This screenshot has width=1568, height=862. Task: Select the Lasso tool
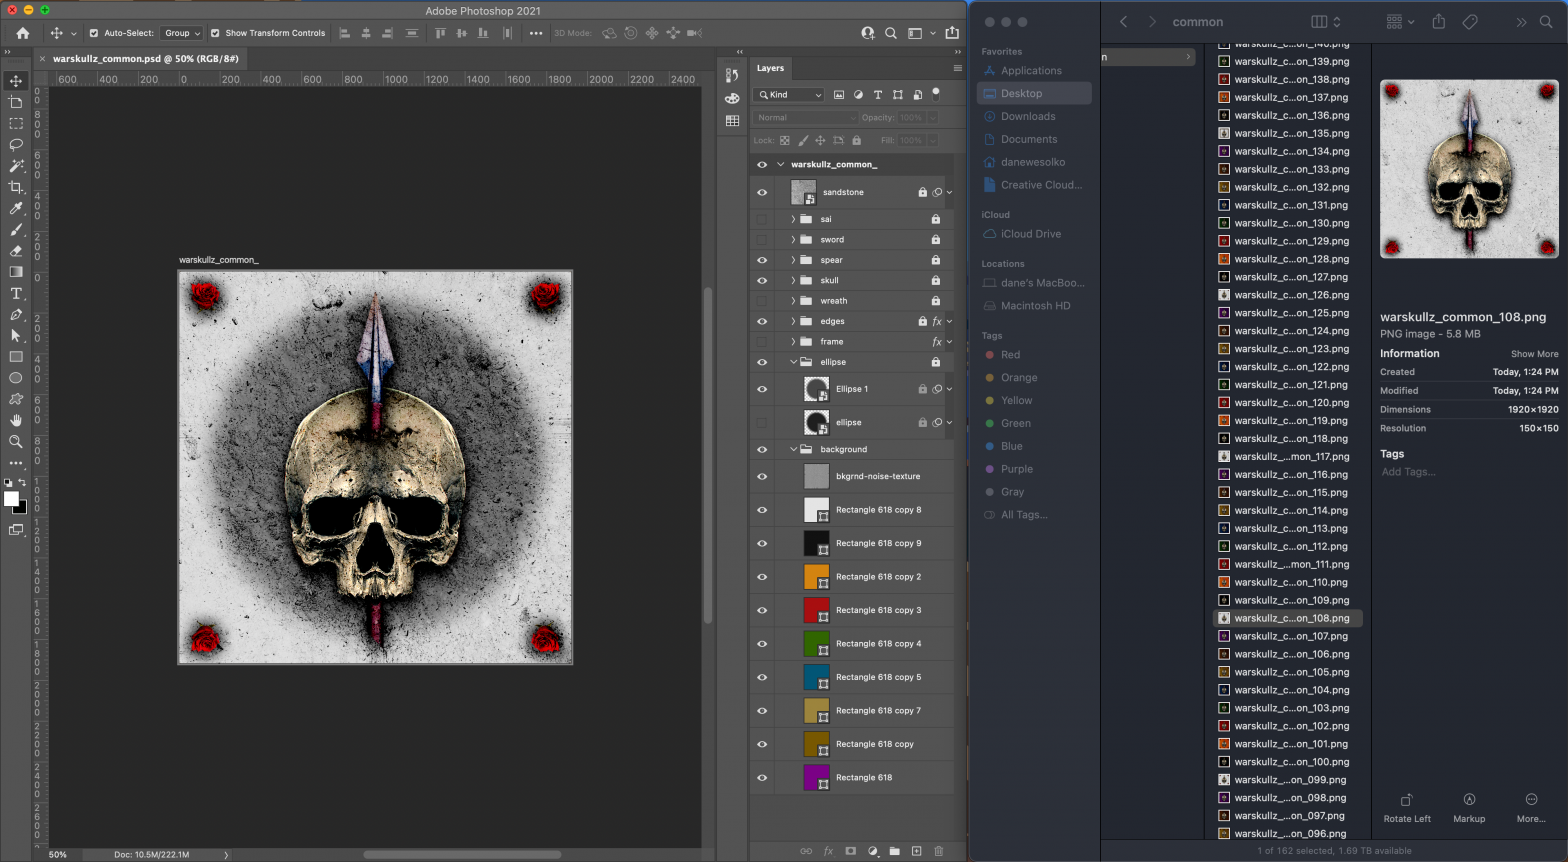tap(16, 145)
